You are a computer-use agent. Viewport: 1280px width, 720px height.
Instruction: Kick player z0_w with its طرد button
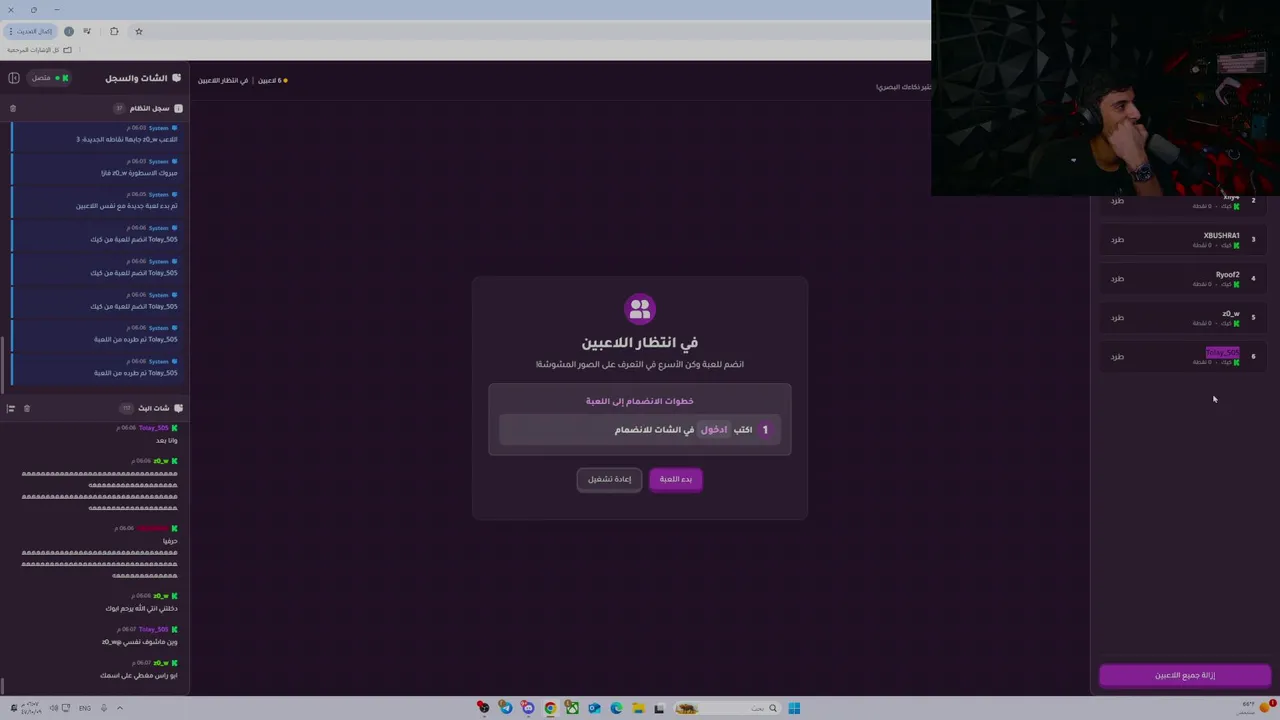(1117, 318)
